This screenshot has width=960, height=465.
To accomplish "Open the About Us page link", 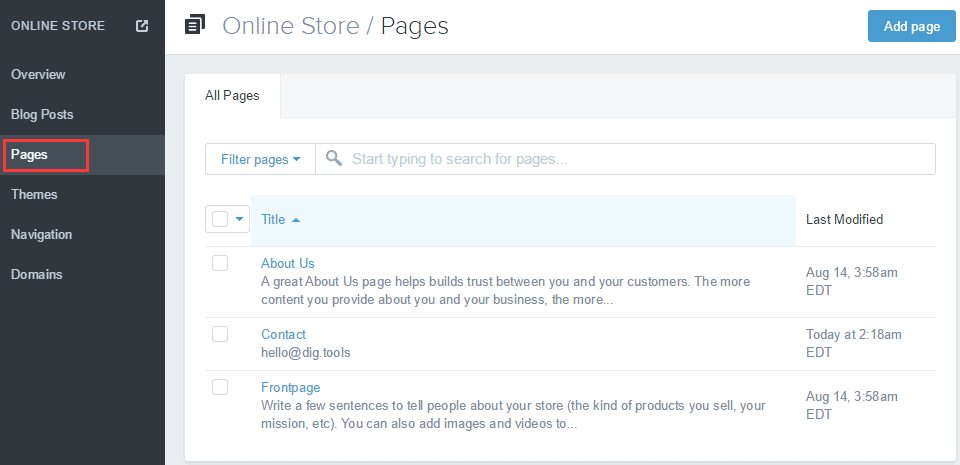I will click(x=288, y=263).
